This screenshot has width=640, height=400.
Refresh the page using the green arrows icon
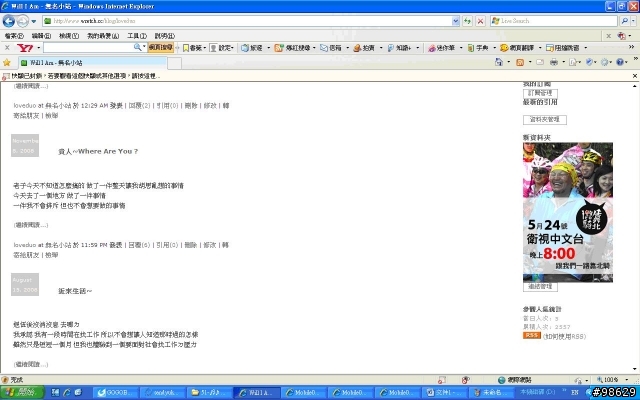pyautogui.click(x=467, y=21)
